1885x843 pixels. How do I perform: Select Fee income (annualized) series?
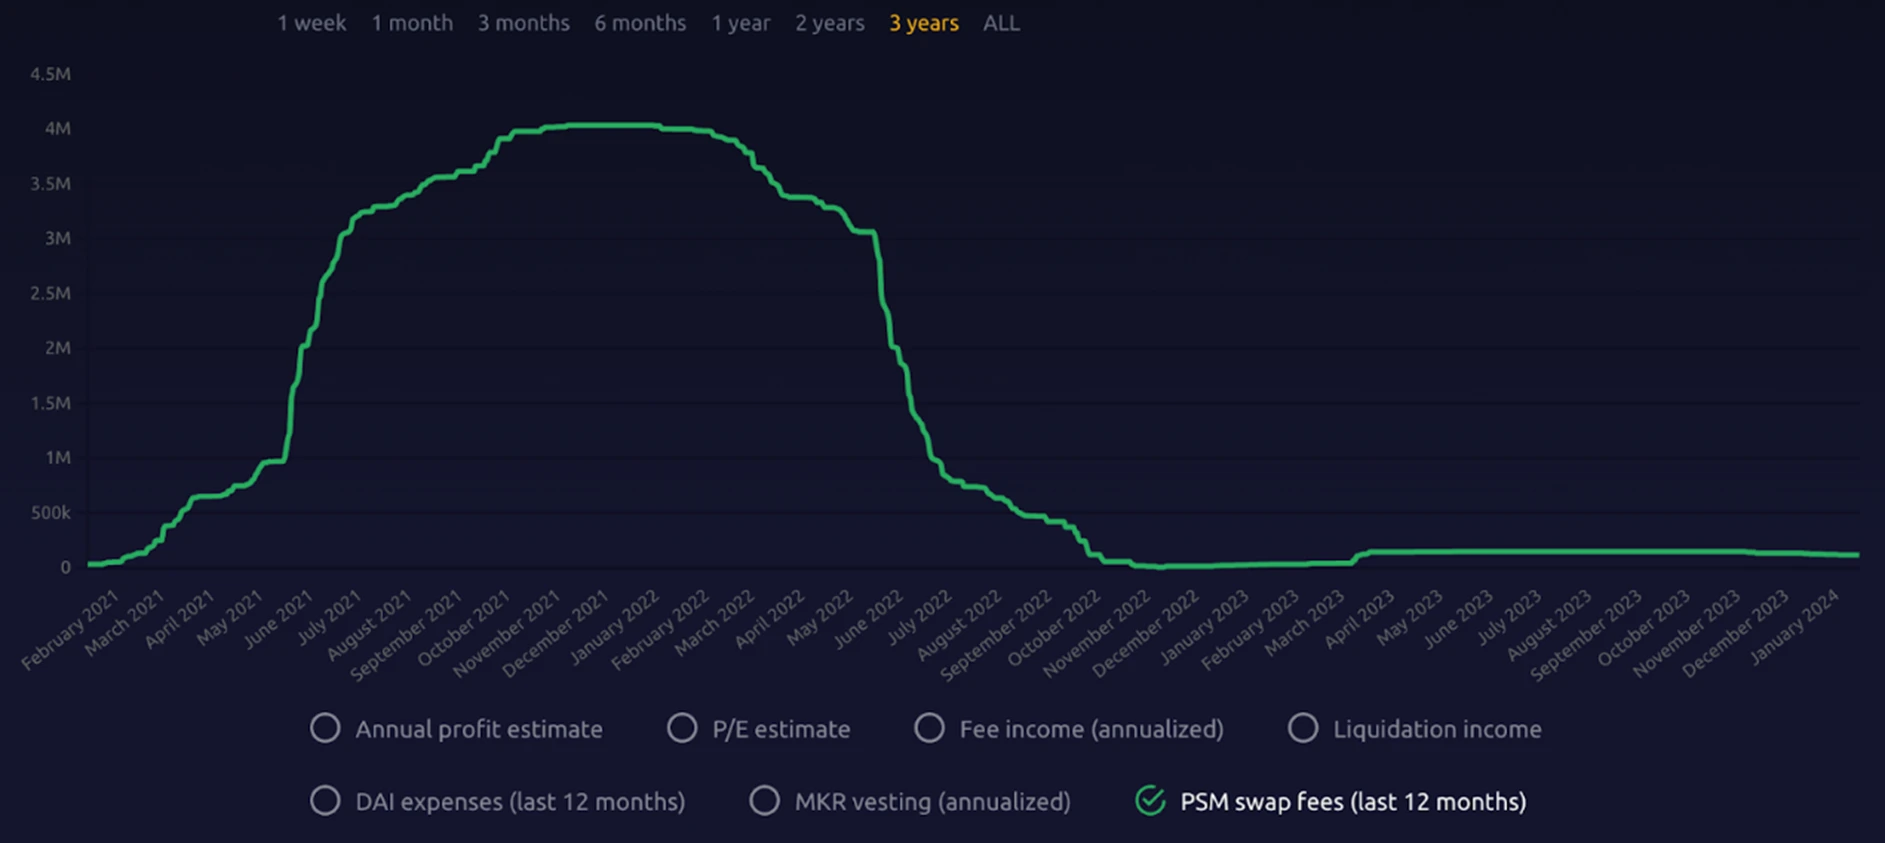point(929,728)
